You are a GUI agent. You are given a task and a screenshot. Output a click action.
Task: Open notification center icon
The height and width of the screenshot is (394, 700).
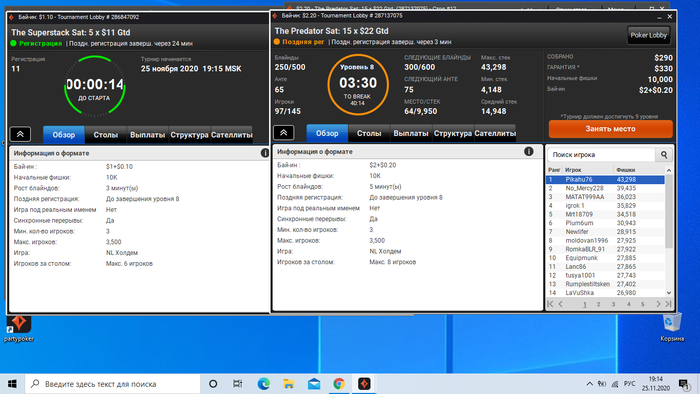(683, 384)
